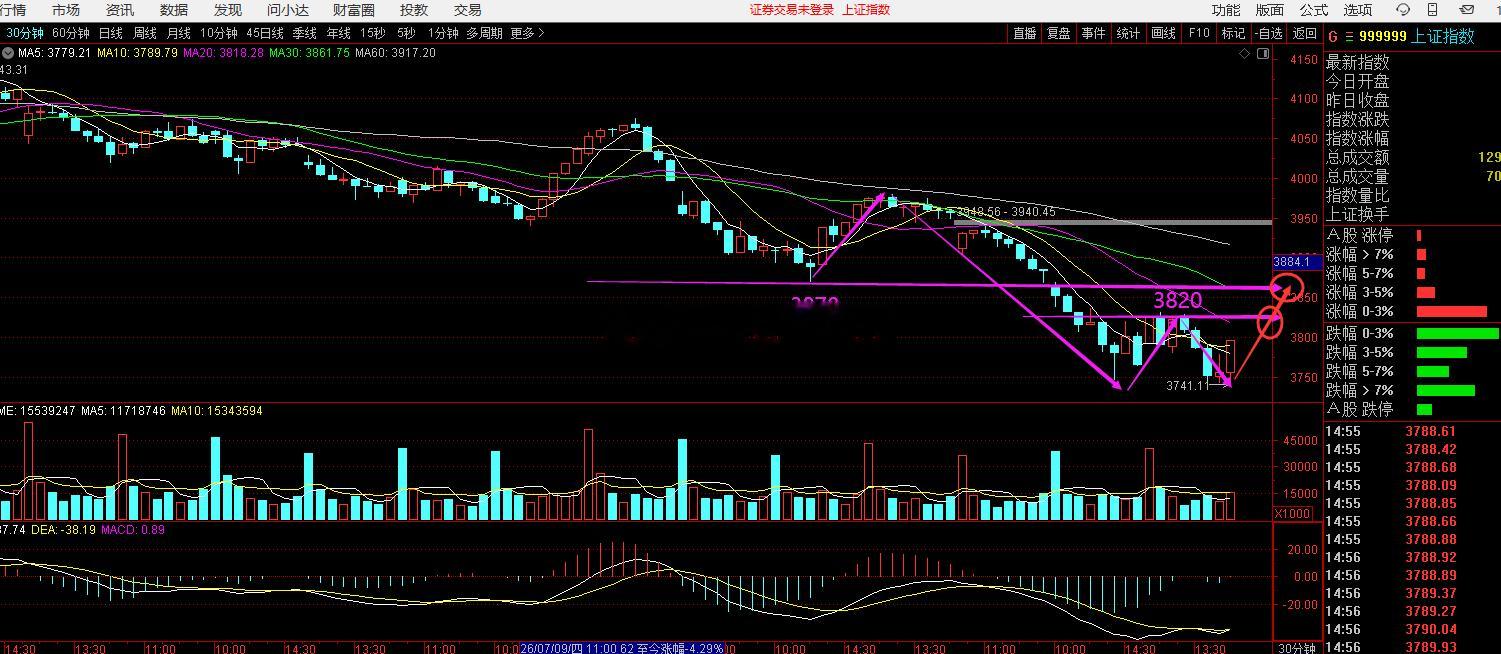The image size is (1501, 654).
Task: Click the blue 3884.1 price marker
Action: coord(1291,262)
